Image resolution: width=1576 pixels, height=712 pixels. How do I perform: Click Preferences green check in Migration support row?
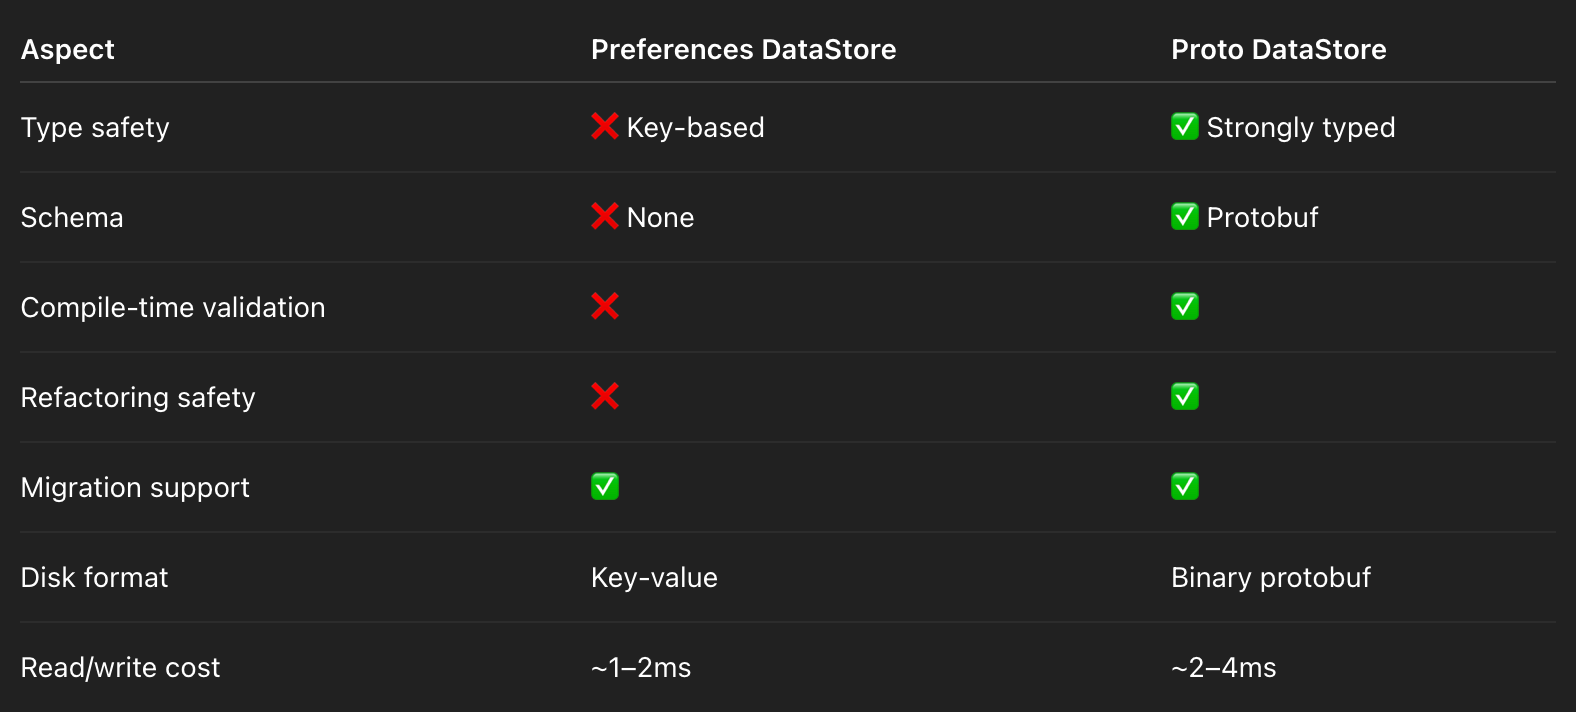click(605, 487)
